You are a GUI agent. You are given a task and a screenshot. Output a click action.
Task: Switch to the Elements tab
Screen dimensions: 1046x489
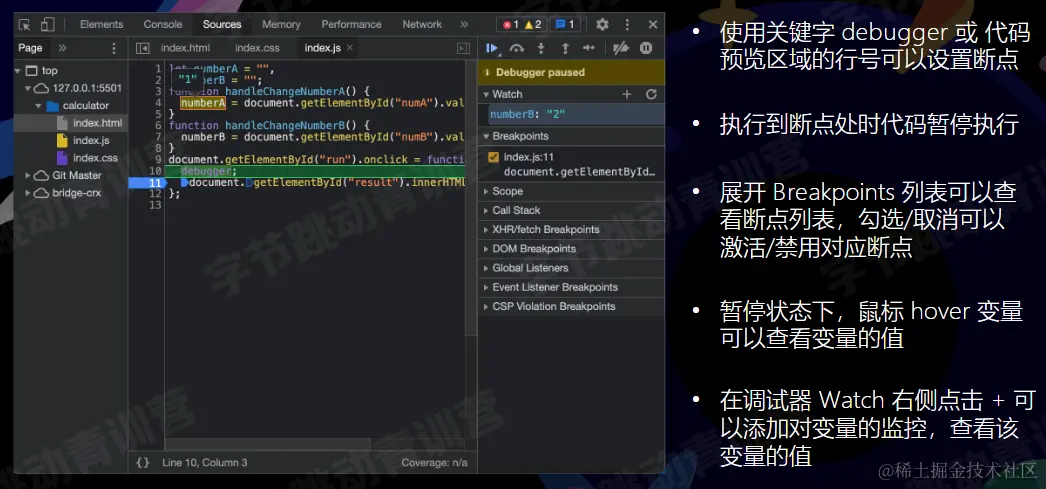pyautogui.click(x=100, y=25)
